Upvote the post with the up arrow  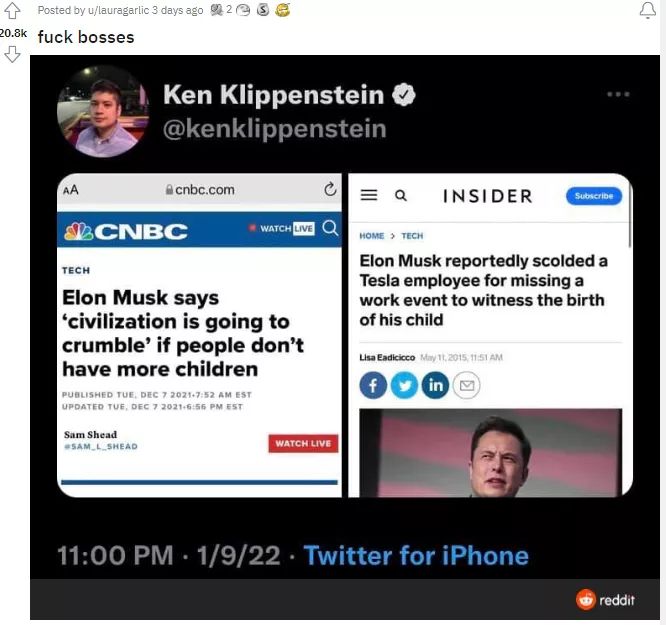click(x=12, y=11)
